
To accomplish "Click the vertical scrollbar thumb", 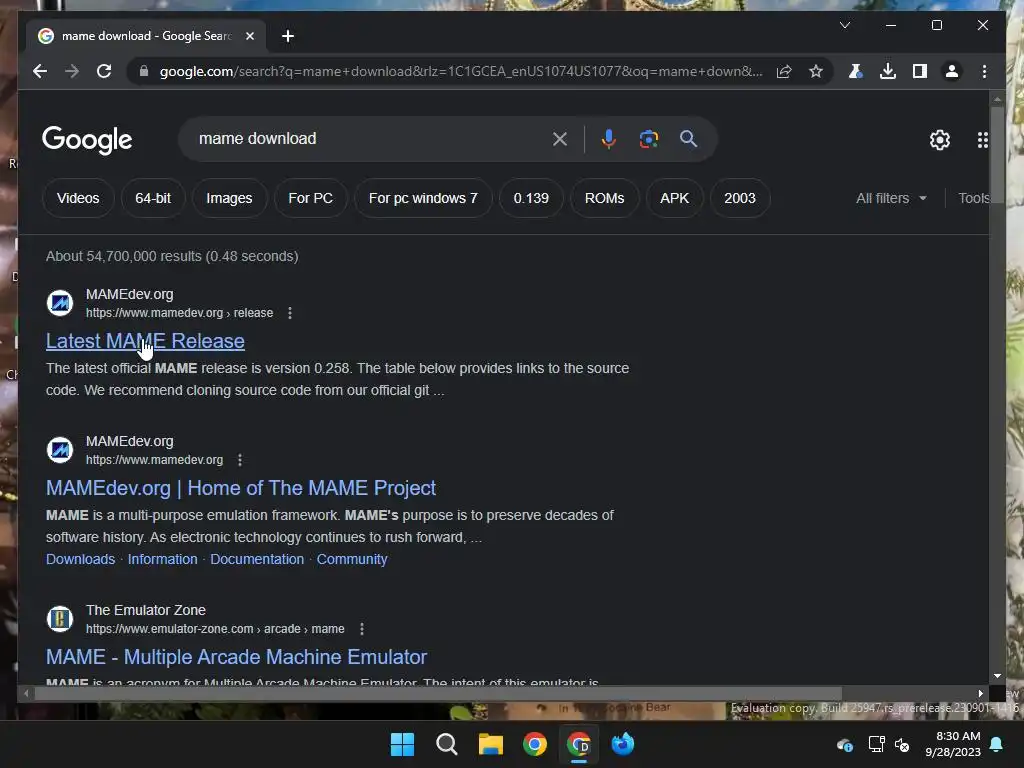I will coord(997,155).
